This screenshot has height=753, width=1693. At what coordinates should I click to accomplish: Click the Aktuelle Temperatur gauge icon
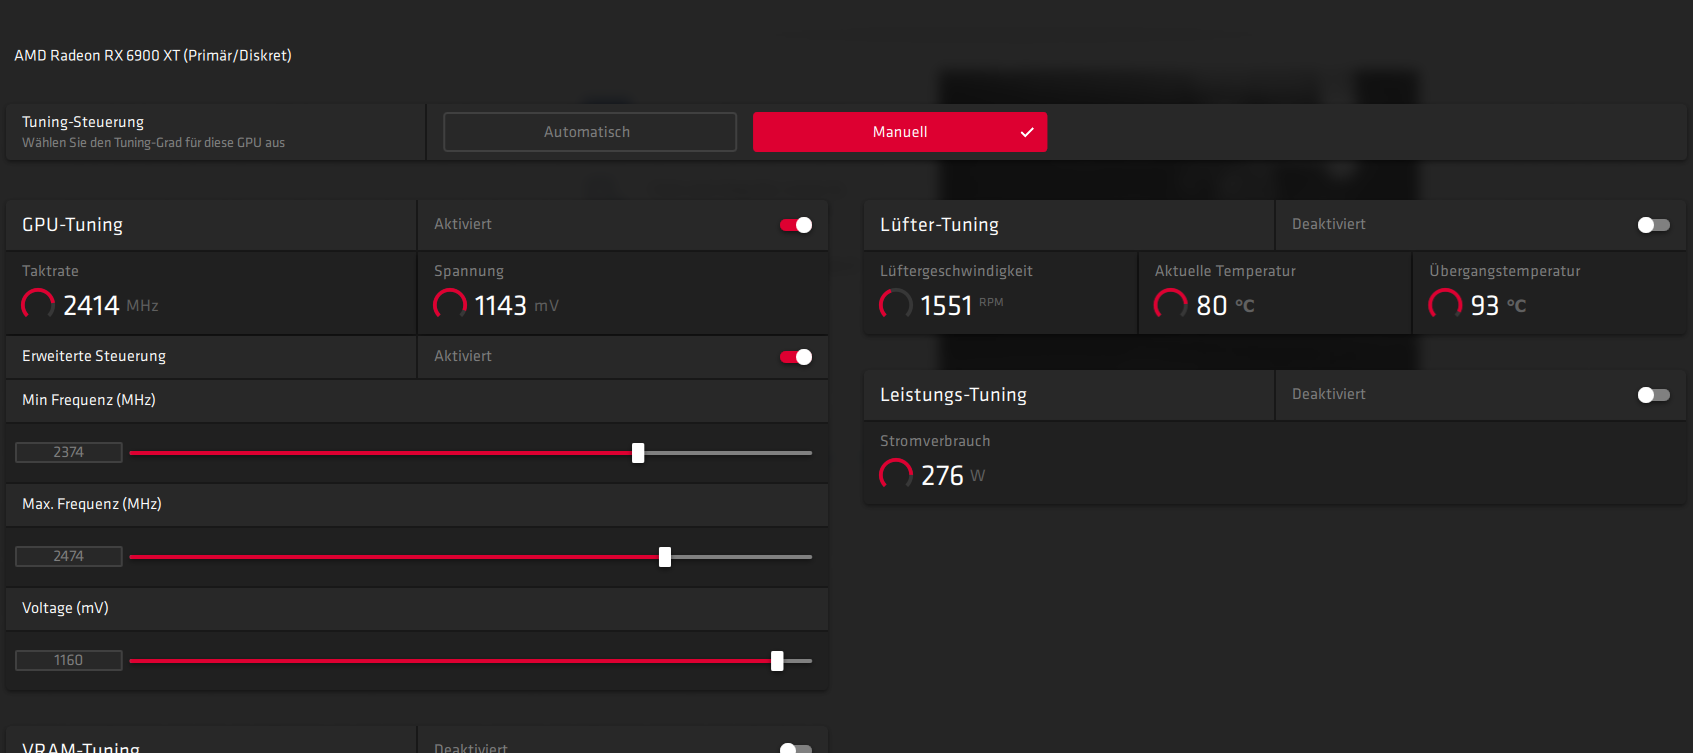click(1171, 305)
